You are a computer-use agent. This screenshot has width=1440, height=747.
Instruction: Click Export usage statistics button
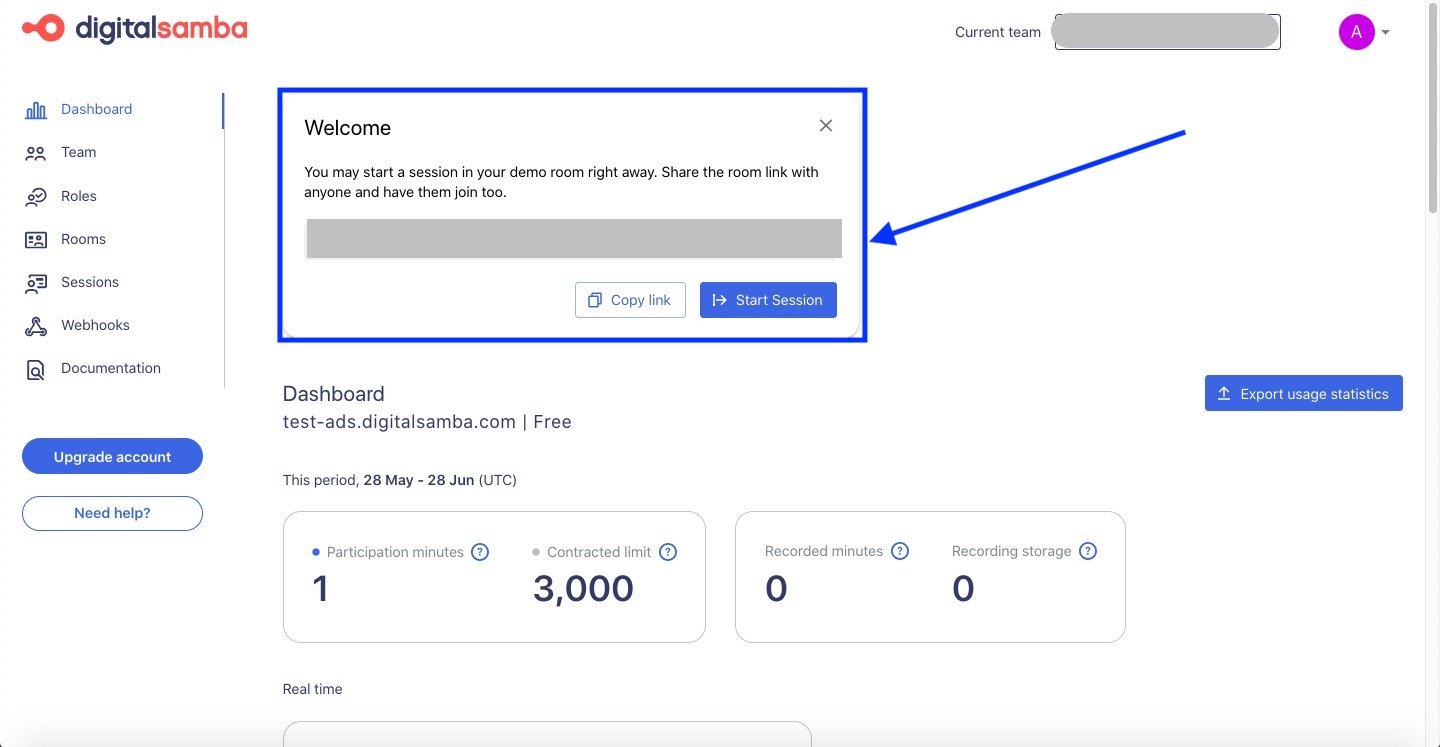(x=1304, y=393)
